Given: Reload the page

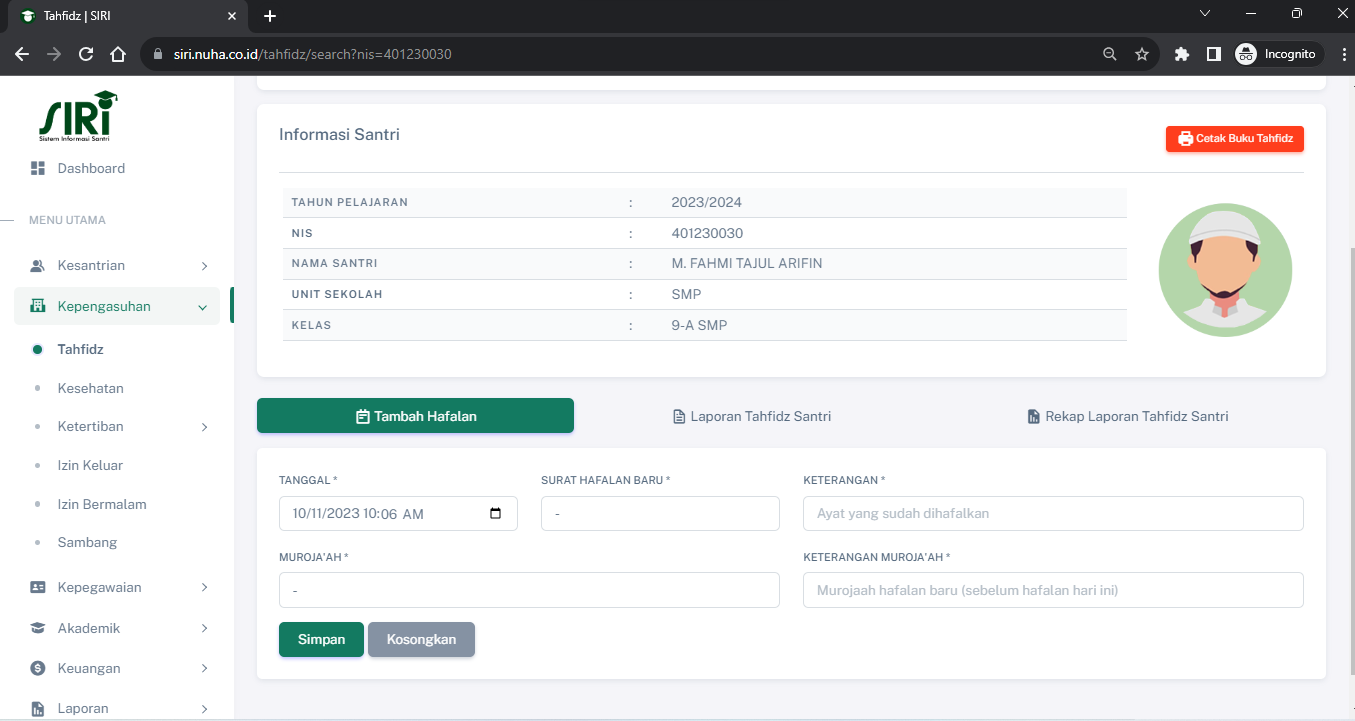Looking at the screenshot, I should coord(86,54).
